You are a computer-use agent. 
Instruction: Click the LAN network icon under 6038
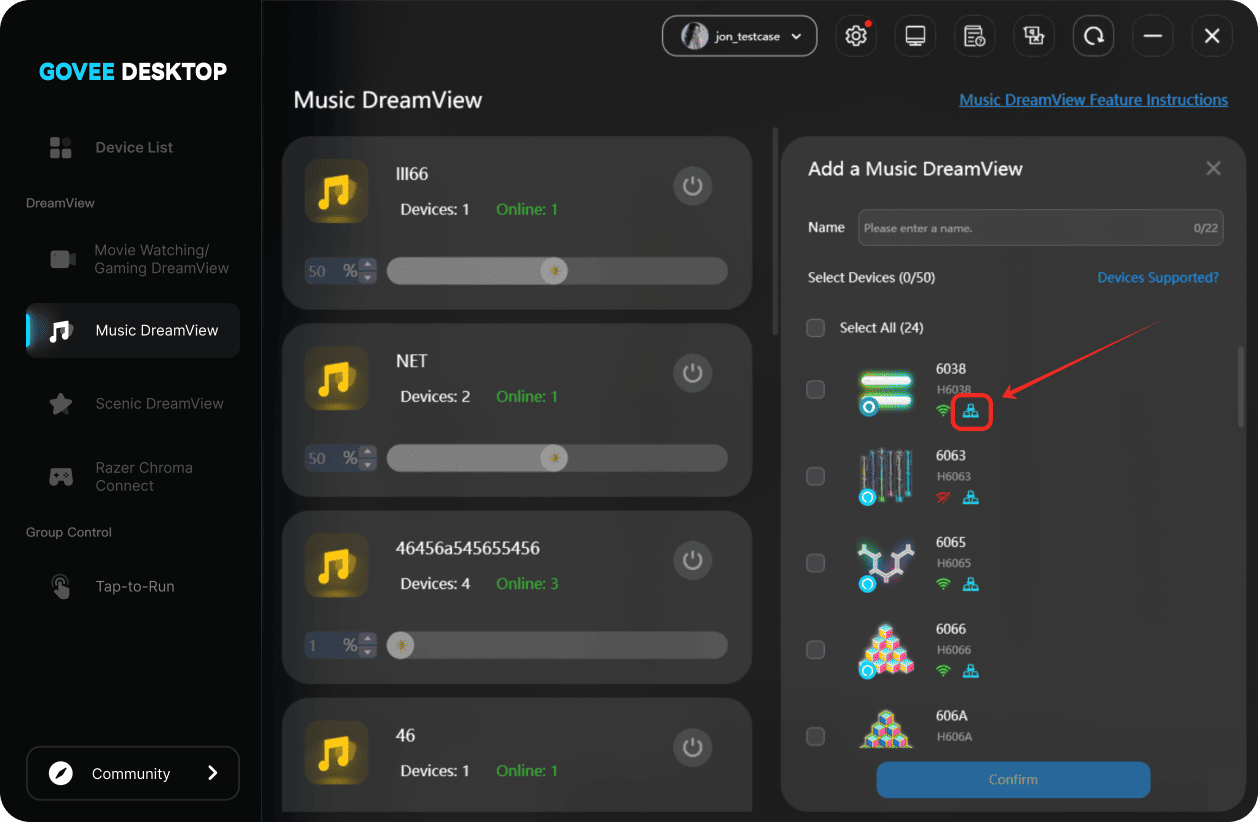[970, 411]
